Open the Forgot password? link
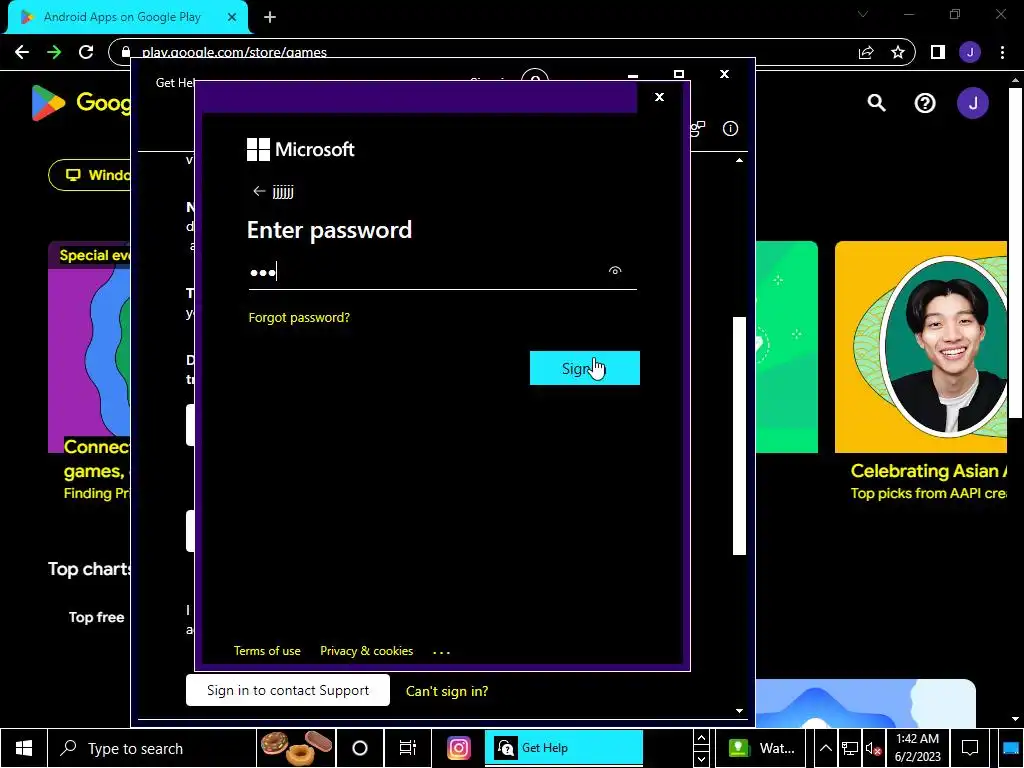Screen dimensions: 1024x768 click(x=299, y=317)
